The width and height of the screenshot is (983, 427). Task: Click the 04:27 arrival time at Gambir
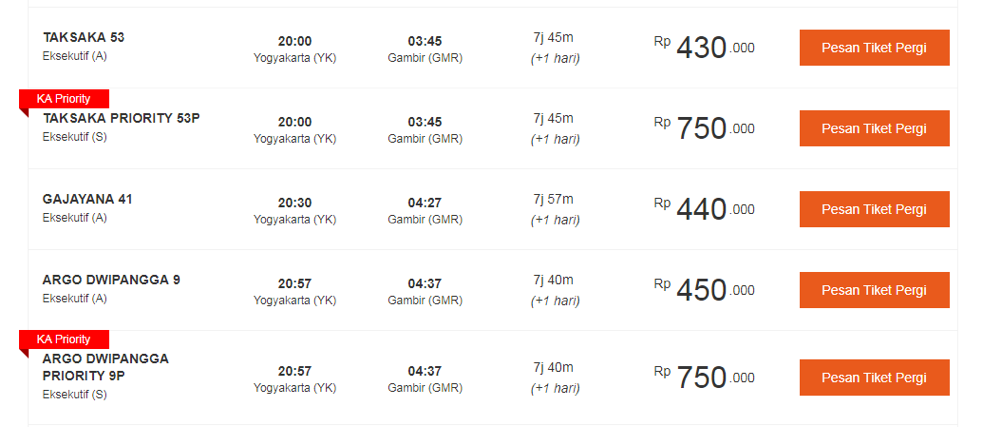pos(424,203)
